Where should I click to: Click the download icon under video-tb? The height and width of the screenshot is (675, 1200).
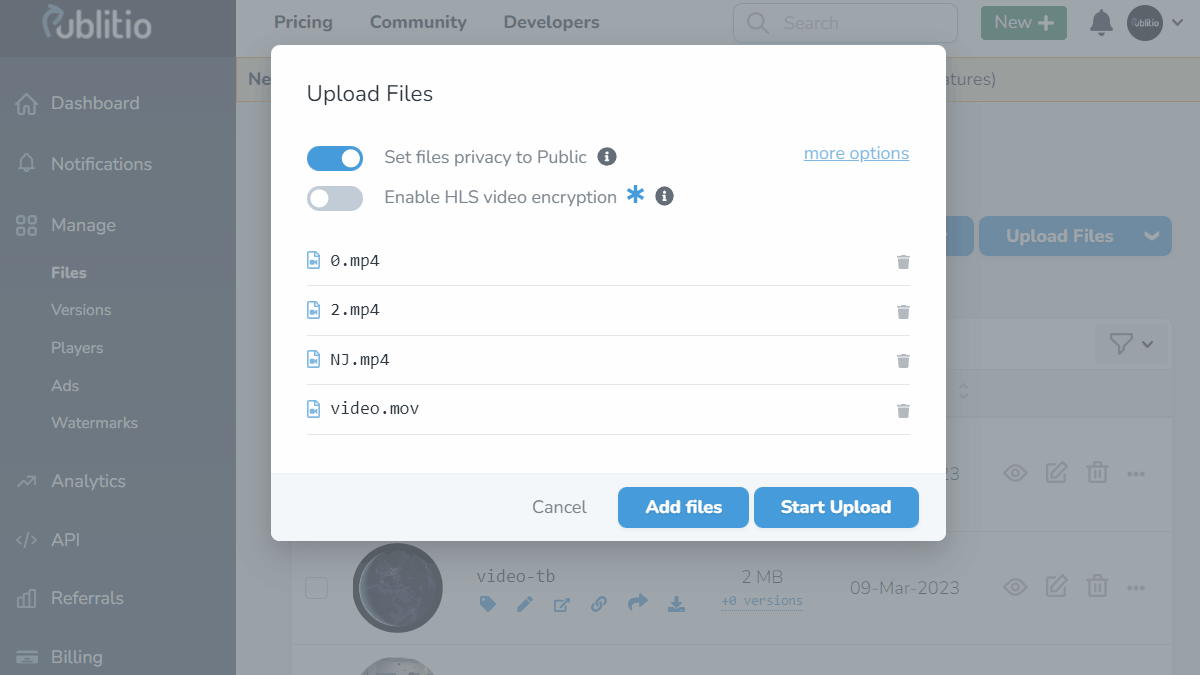click(676, 604)
